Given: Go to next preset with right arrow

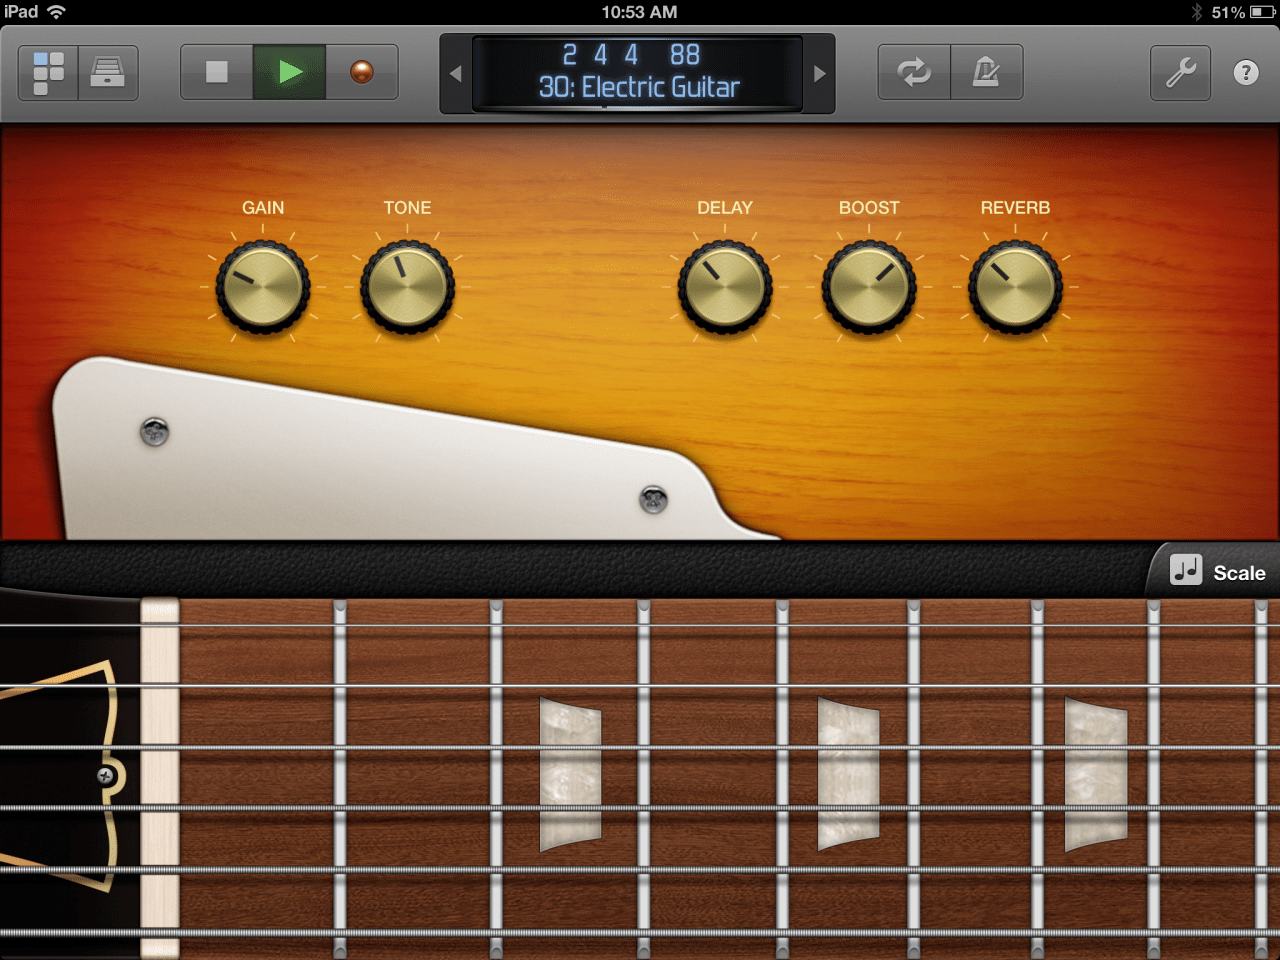Looking at the screenshot, I should coord(819,74).
